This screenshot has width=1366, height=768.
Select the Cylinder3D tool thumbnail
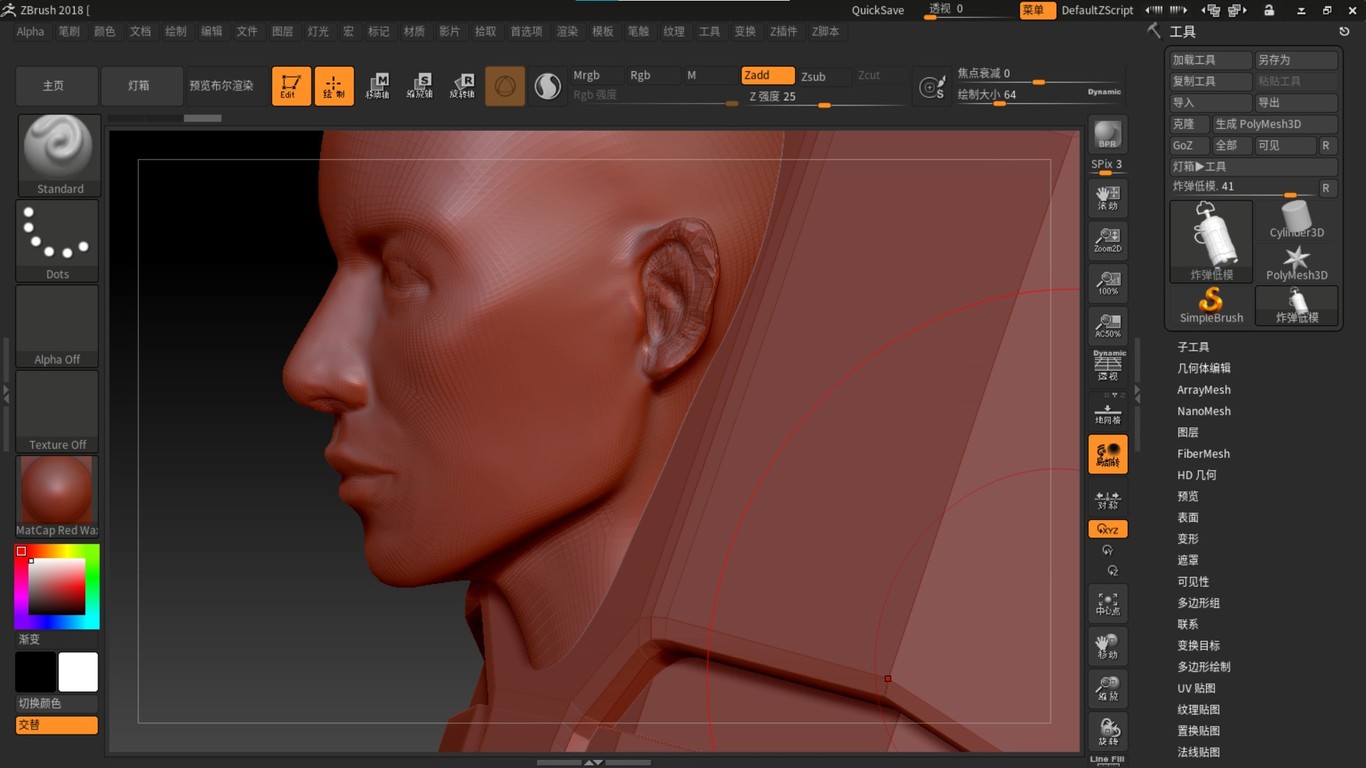pyautogui.click(x=1297, y=220)
